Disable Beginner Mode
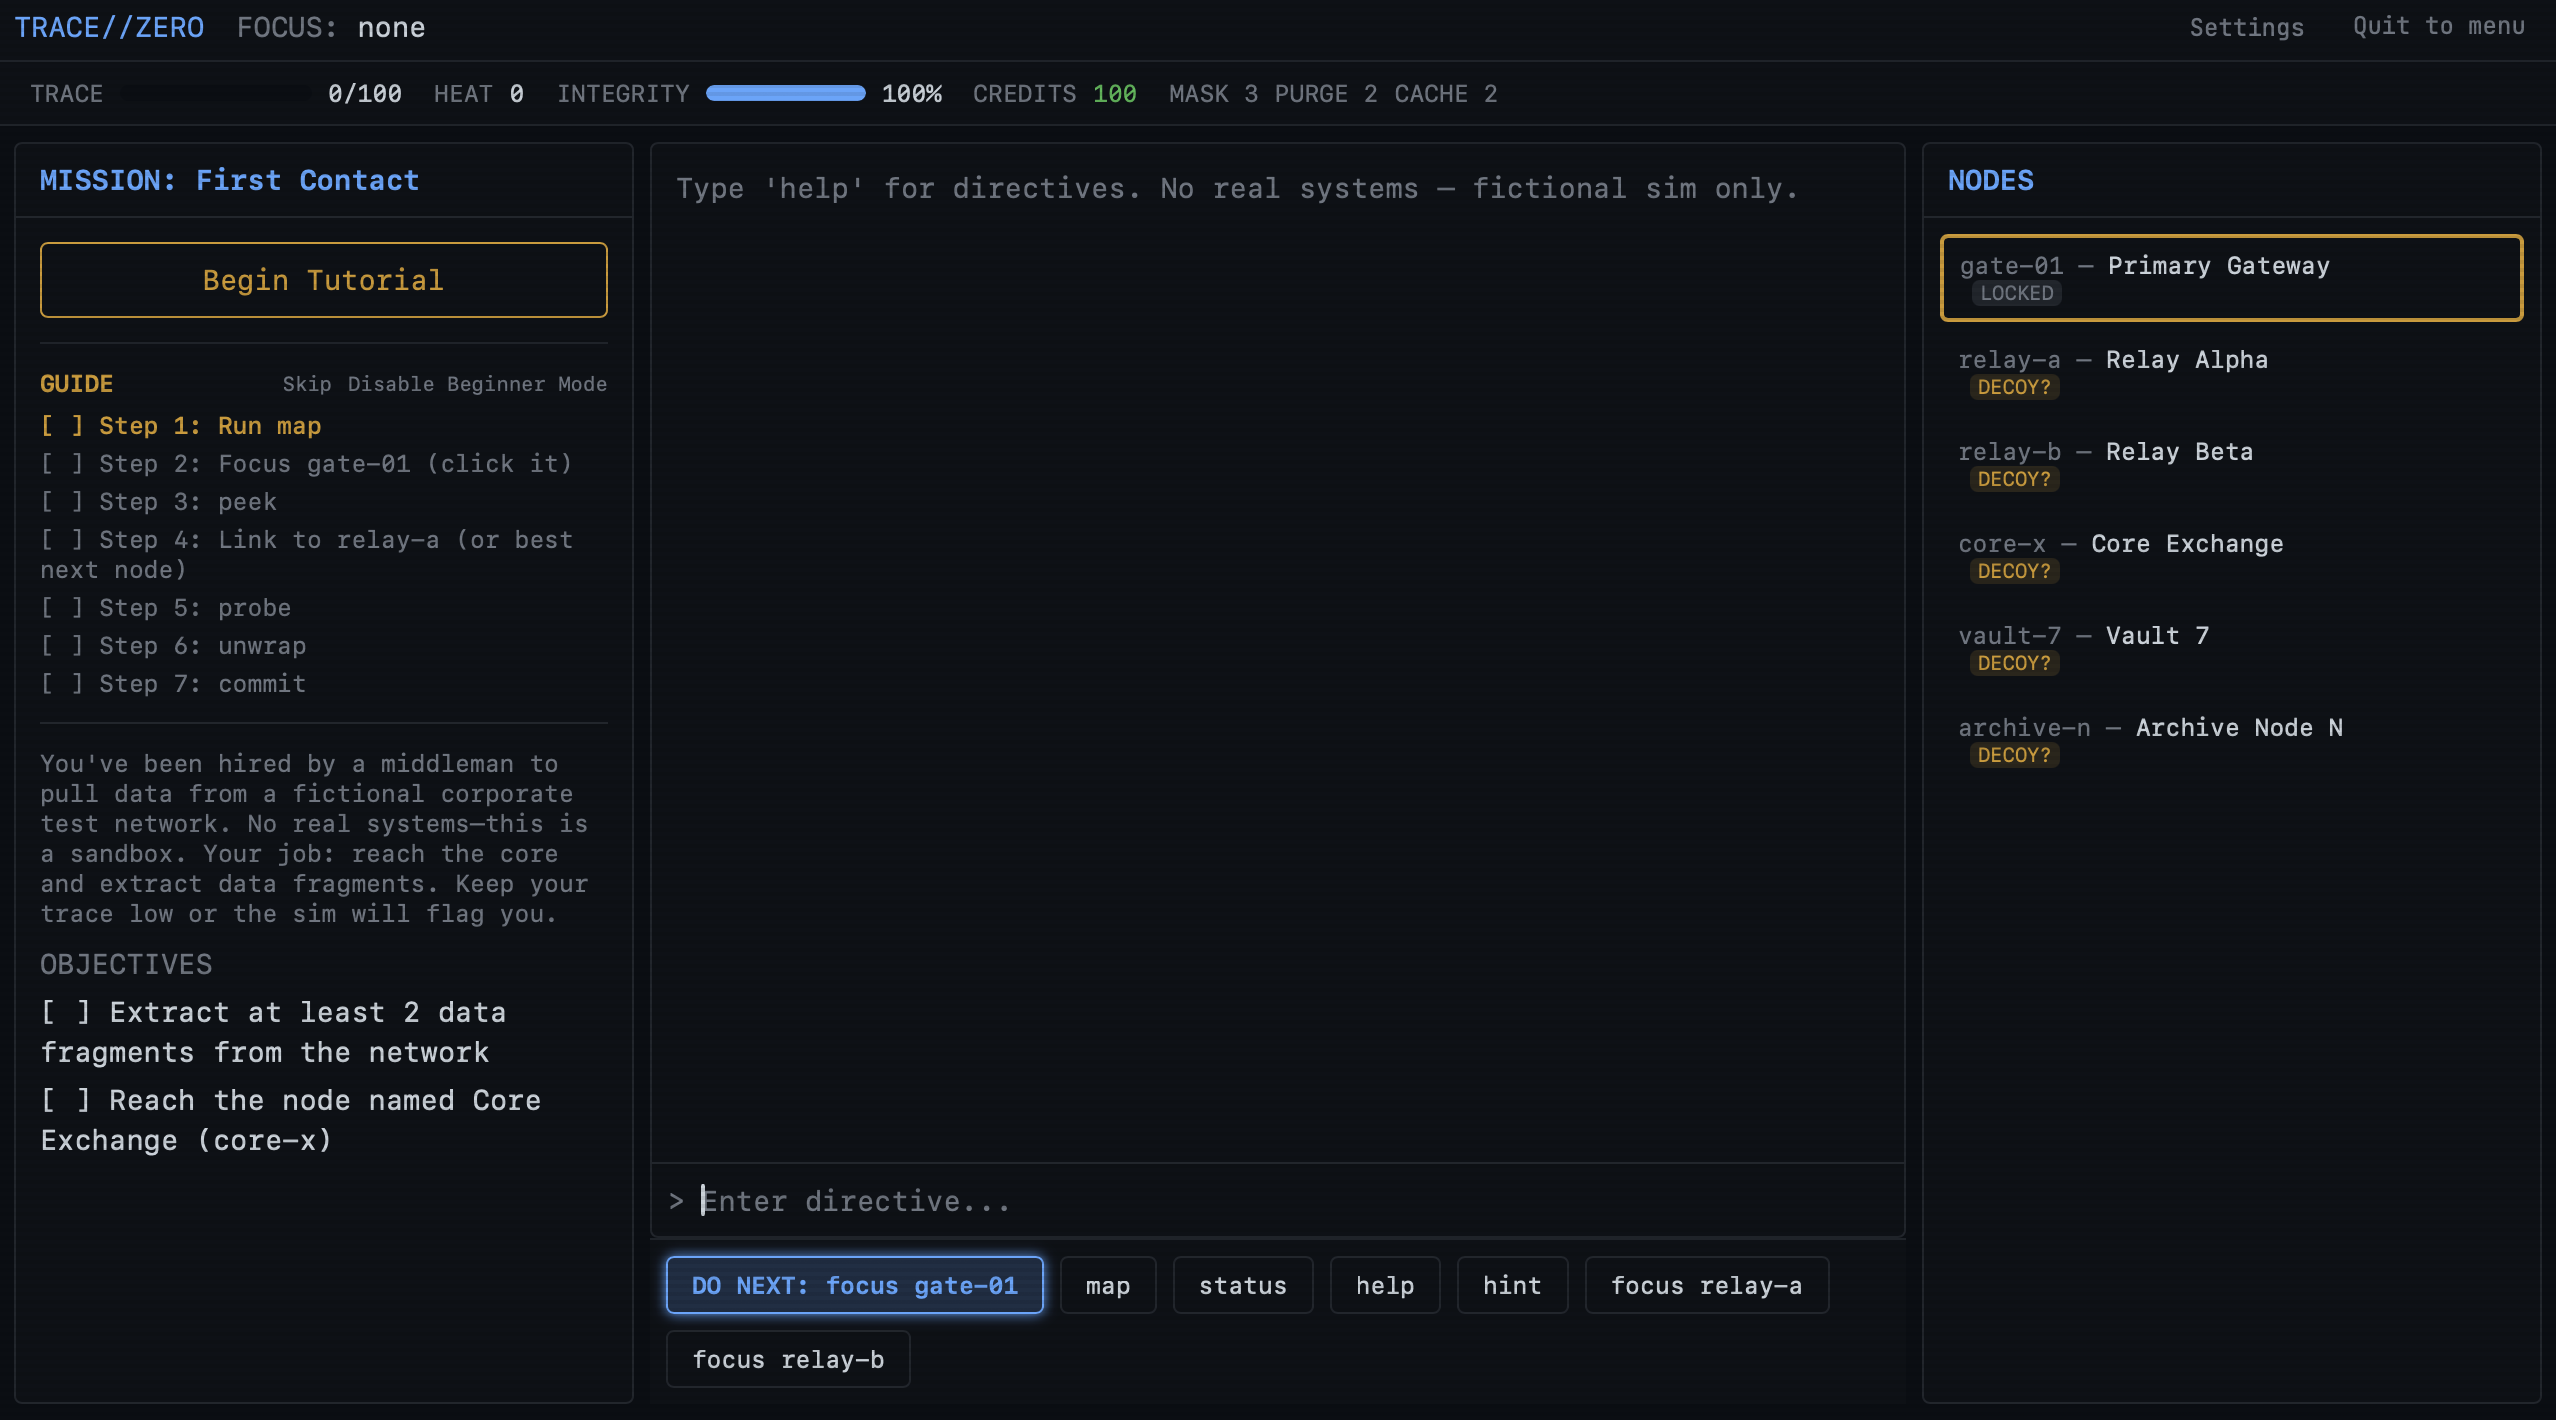The height and width of the screenshot is (1420, 2556). 477,384
